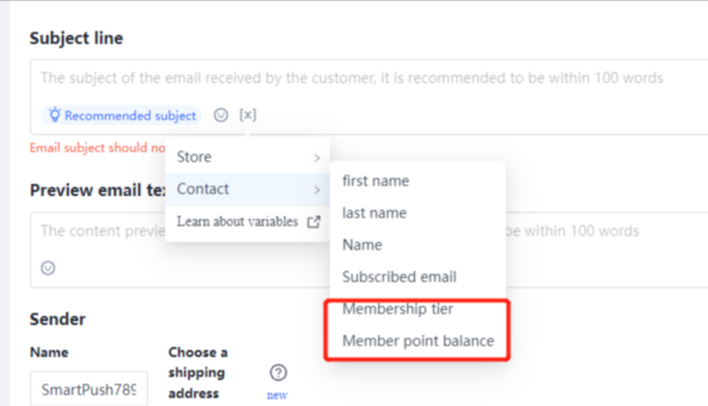Open the Learn about variables link
708x406 pixels.
(237, 222)
